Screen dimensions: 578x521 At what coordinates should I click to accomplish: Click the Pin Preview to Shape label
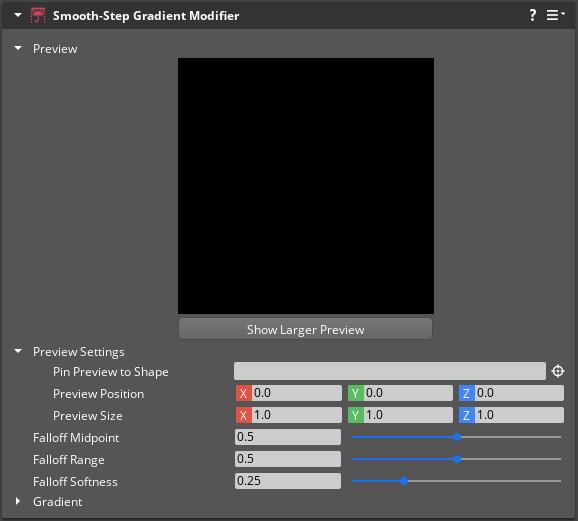click(x=111, y=372)
